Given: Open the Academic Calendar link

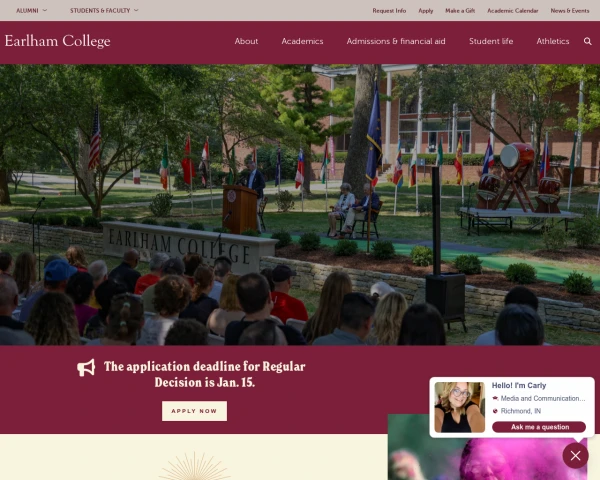Looking at the screenshot, I should (x=513, y=11).
